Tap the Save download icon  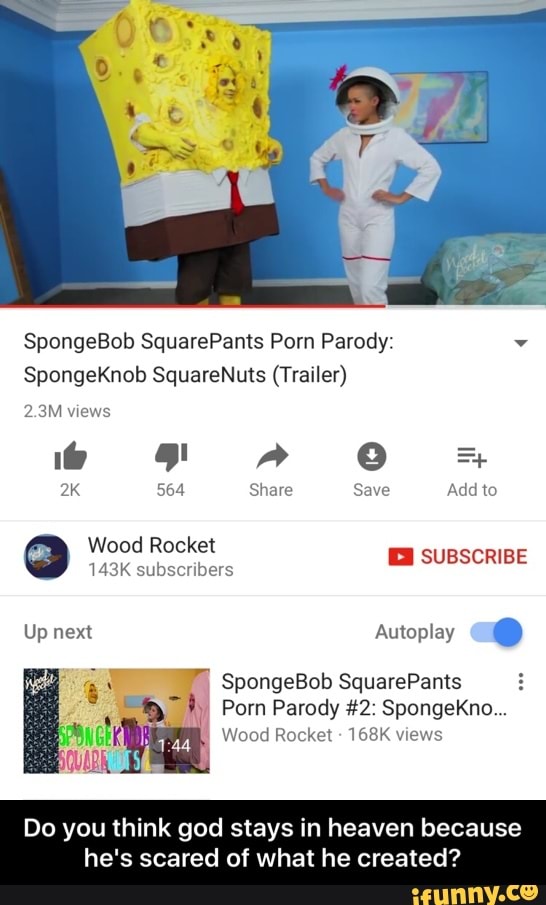[372, 456]
